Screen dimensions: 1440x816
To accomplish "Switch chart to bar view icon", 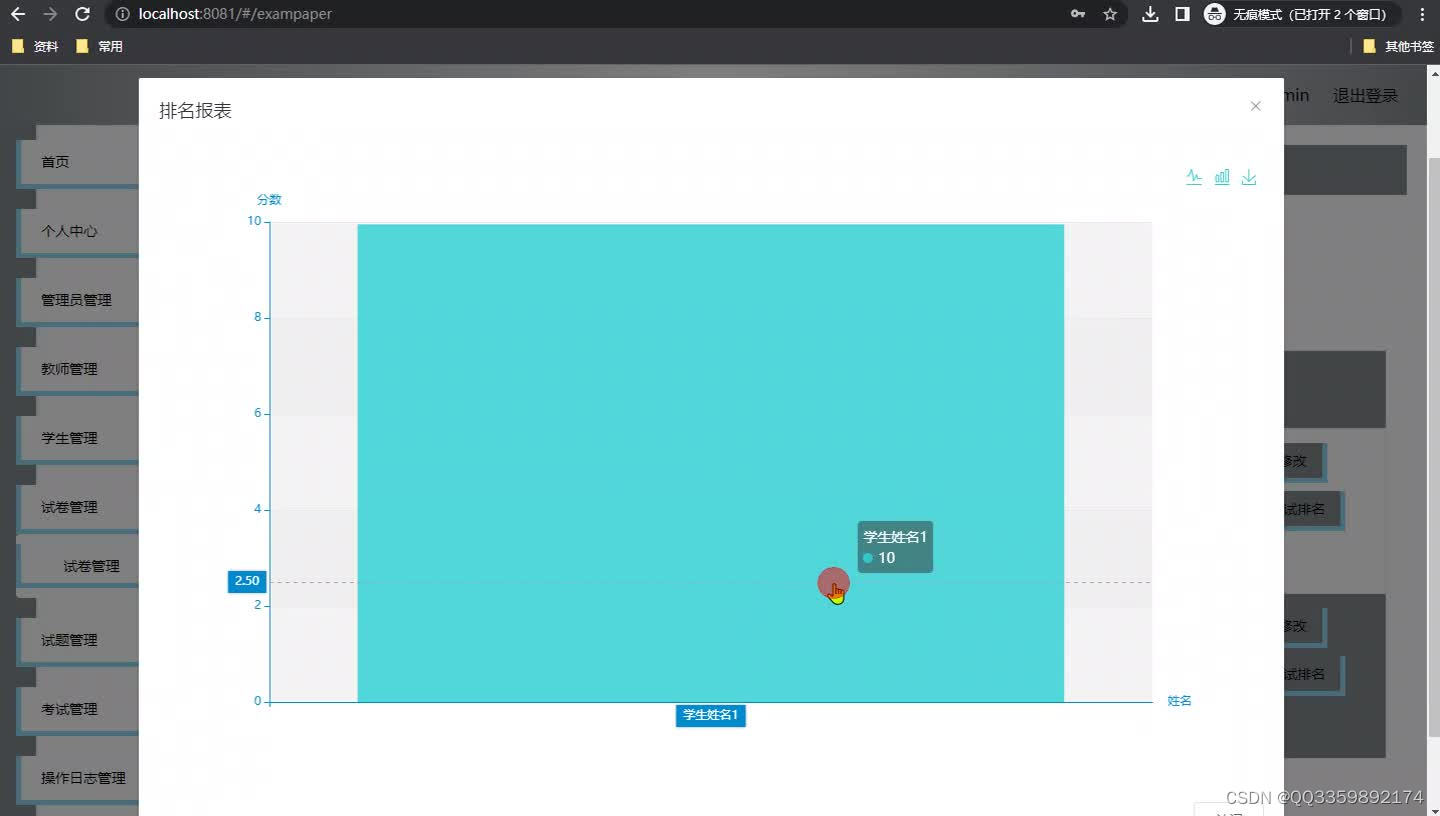I will 1222,177.
